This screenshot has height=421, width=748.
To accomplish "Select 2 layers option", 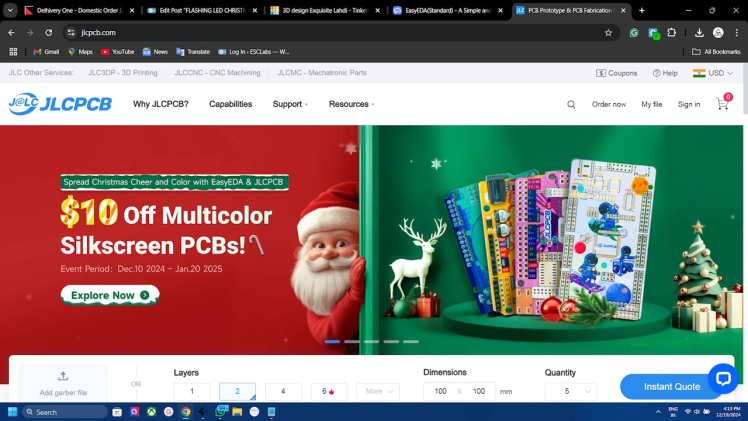I will [238, 391].
